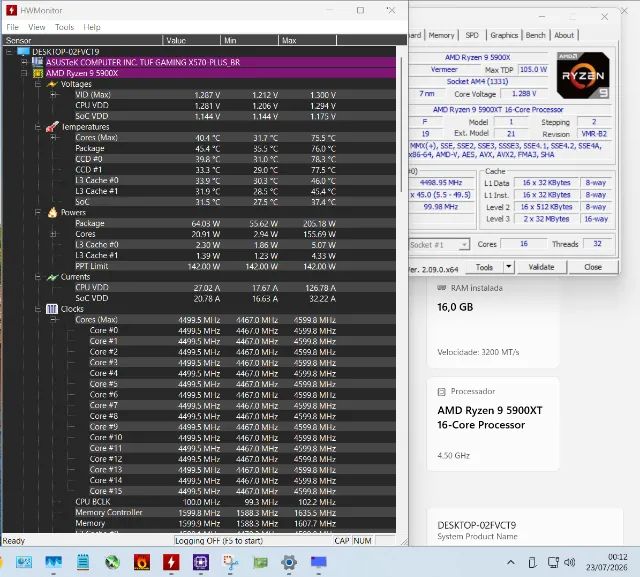Switch to the Graphics tab in CPU-Z
The image size is (640, 577).
click(504, 35)
